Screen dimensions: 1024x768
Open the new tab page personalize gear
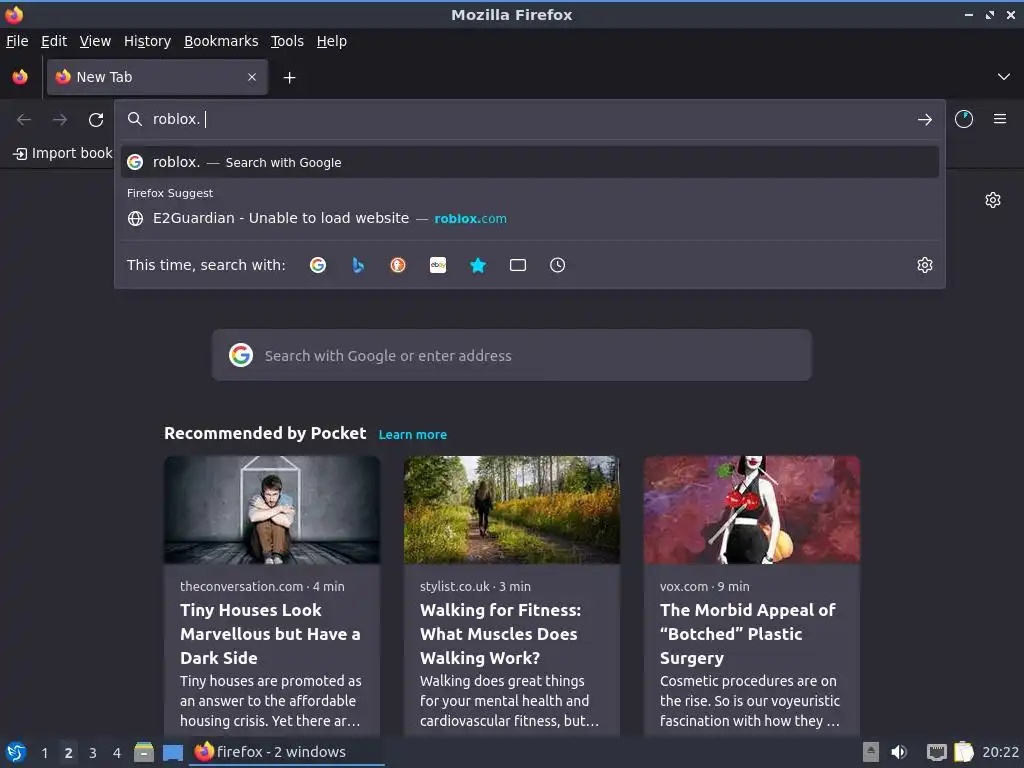click(993, 200)
